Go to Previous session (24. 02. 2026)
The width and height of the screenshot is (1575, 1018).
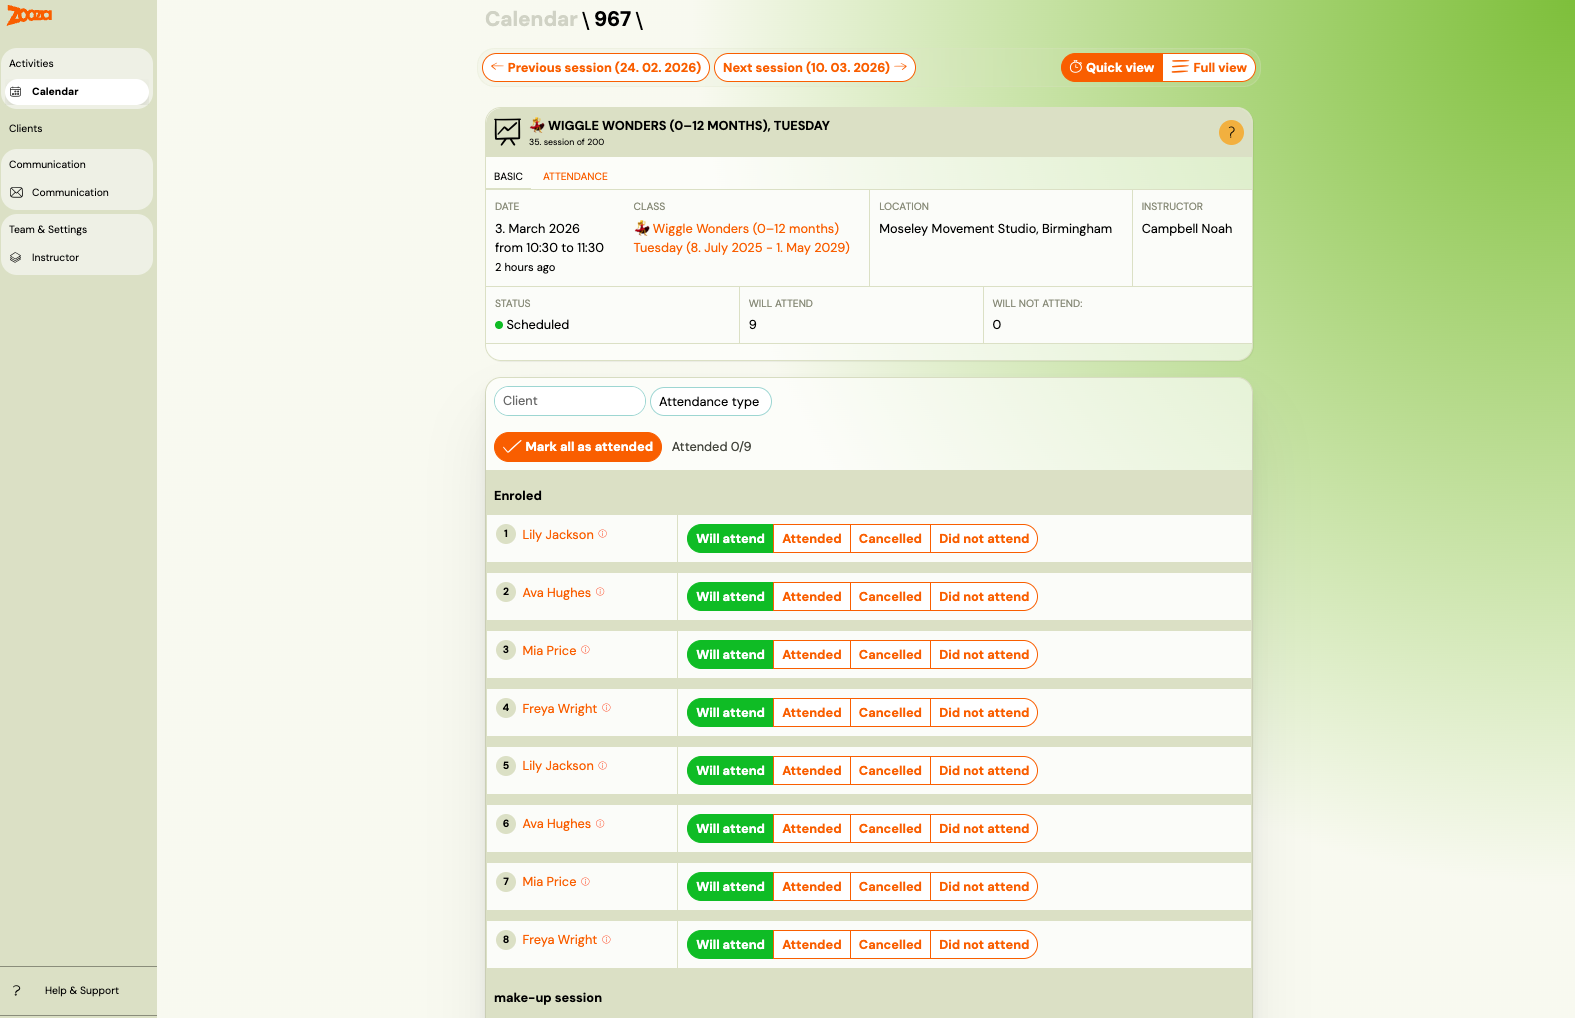click(x=596, y=68)
